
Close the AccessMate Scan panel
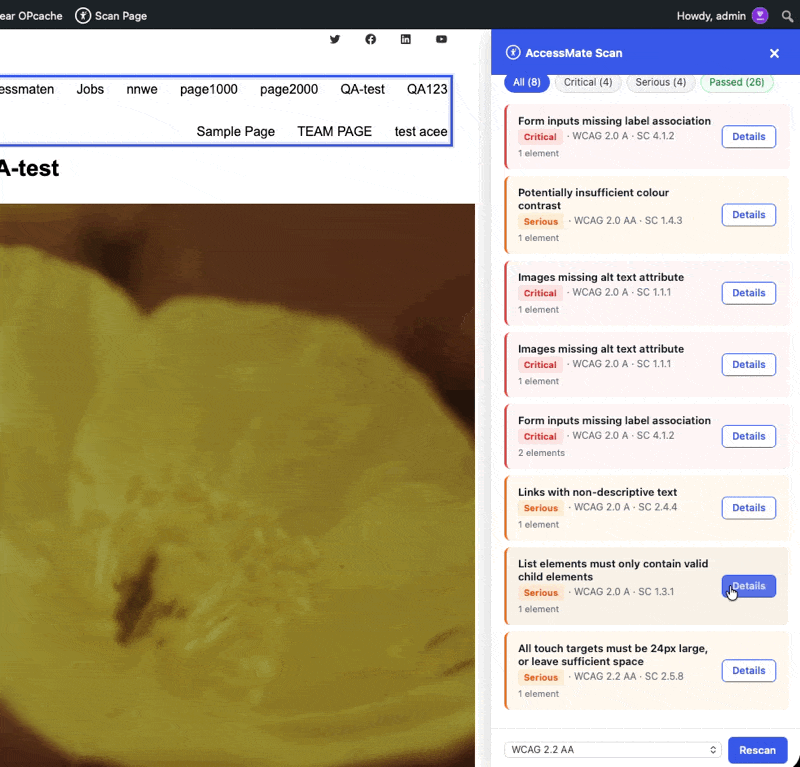click(774, 53)
